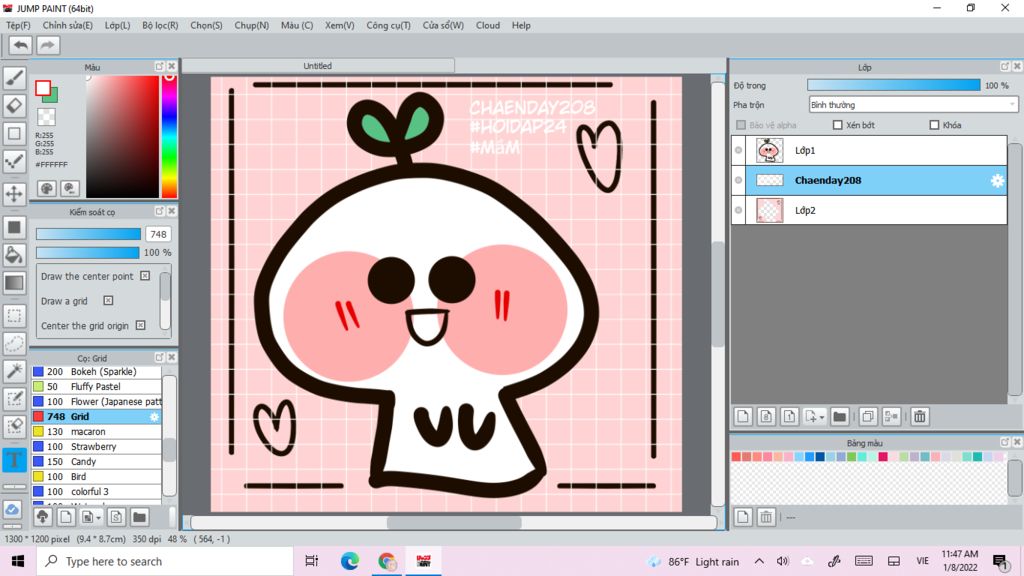
Task: Enable the Xén bớt clipping checkbox
Action: click(838, 125)
